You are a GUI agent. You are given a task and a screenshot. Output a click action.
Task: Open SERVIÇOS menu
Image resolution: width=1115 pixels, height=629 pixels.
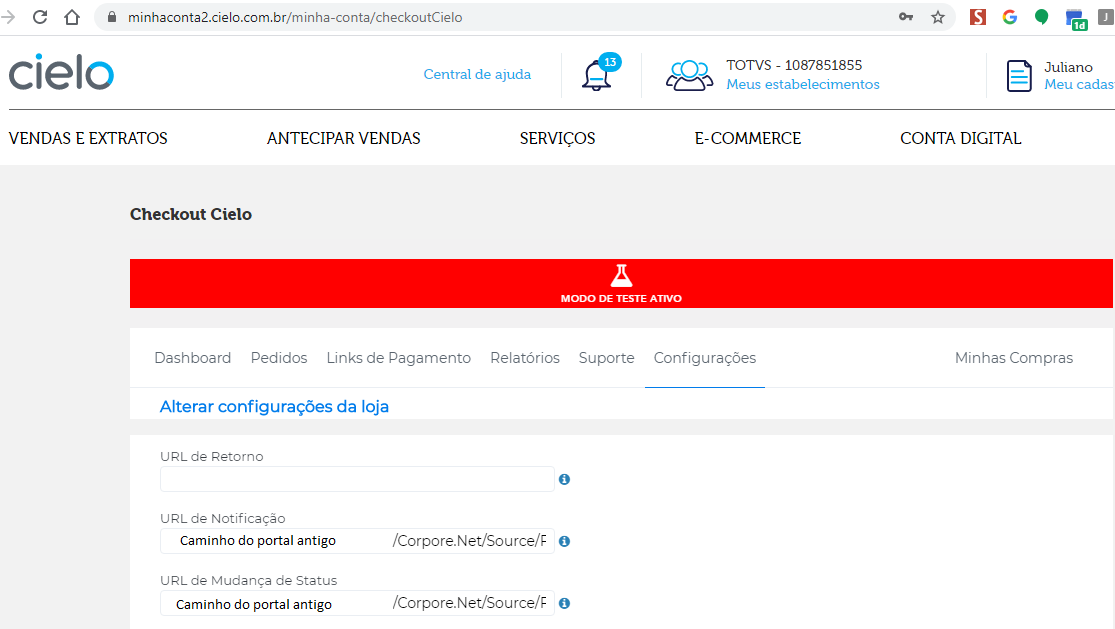(558, 138)
